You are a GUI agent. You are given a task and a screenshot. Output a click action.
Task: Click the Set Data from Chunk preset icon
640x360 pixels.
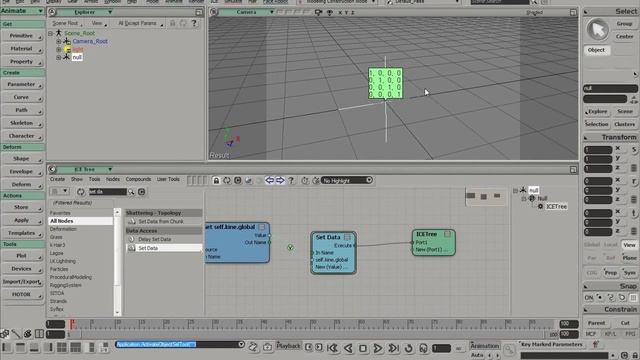tap(131, 221)
